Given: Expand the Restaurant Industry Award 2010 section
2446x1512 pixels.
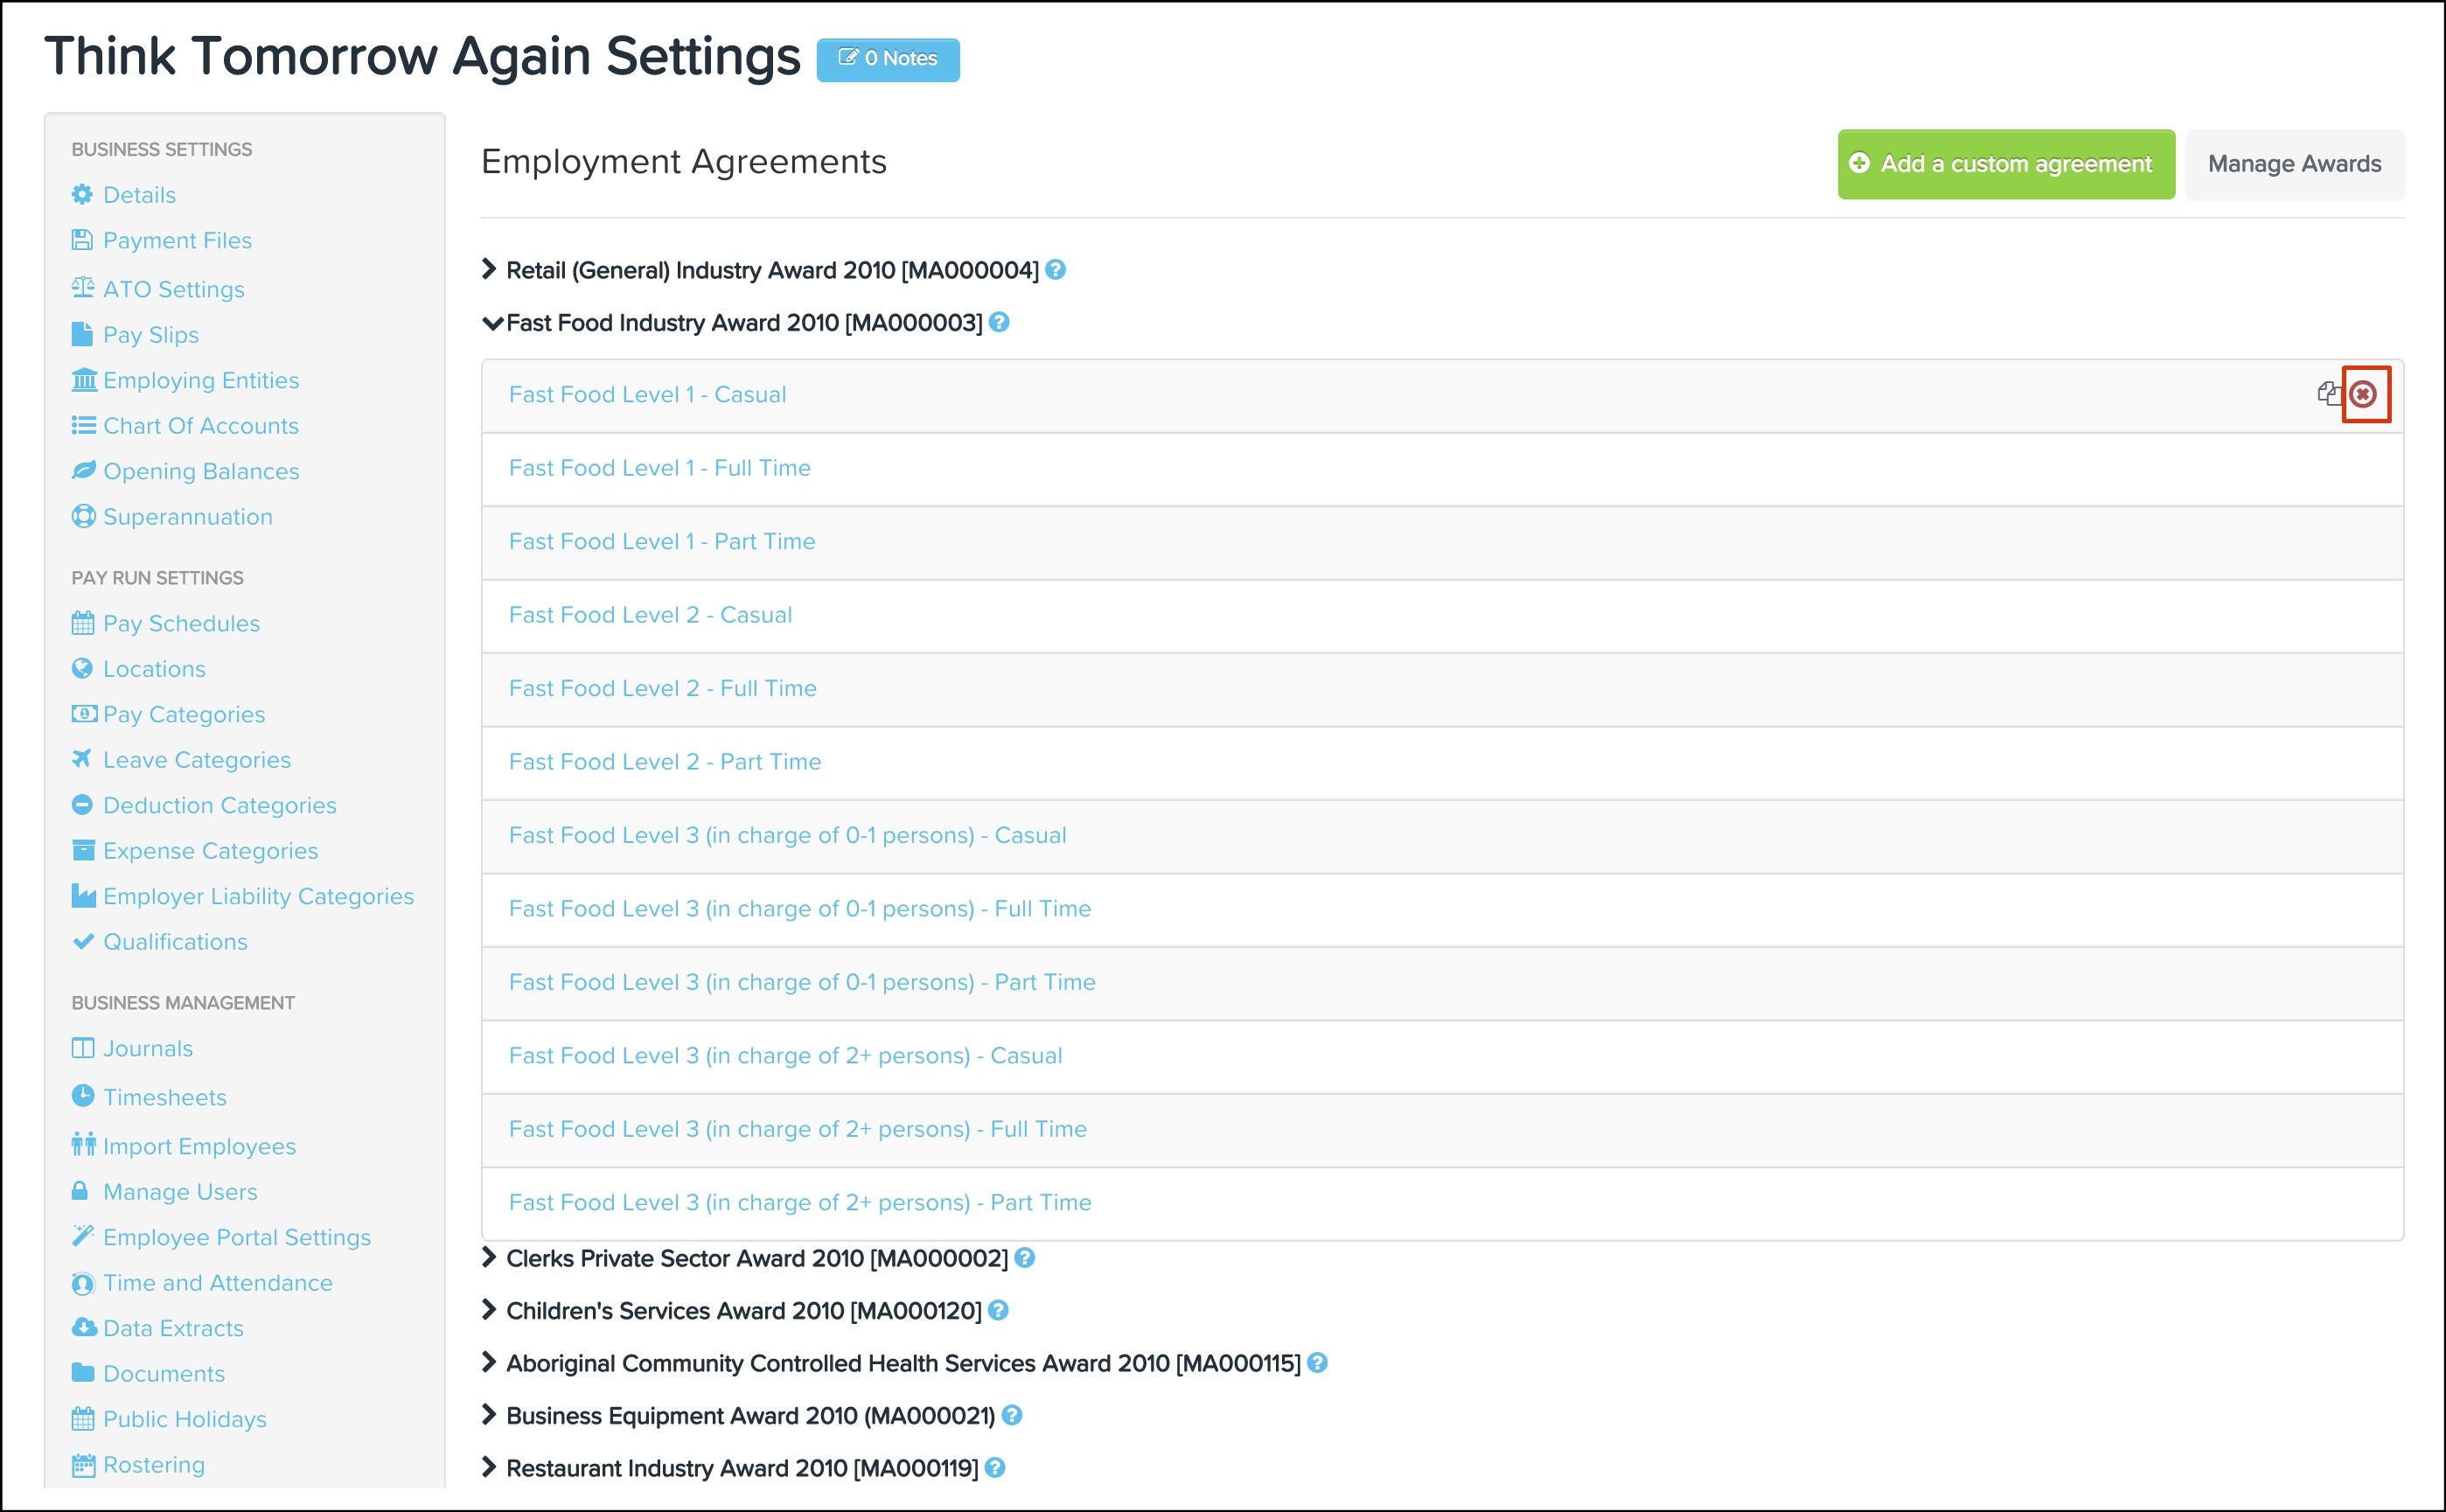Looking at the screenshot, I should tap(489, 1468).
